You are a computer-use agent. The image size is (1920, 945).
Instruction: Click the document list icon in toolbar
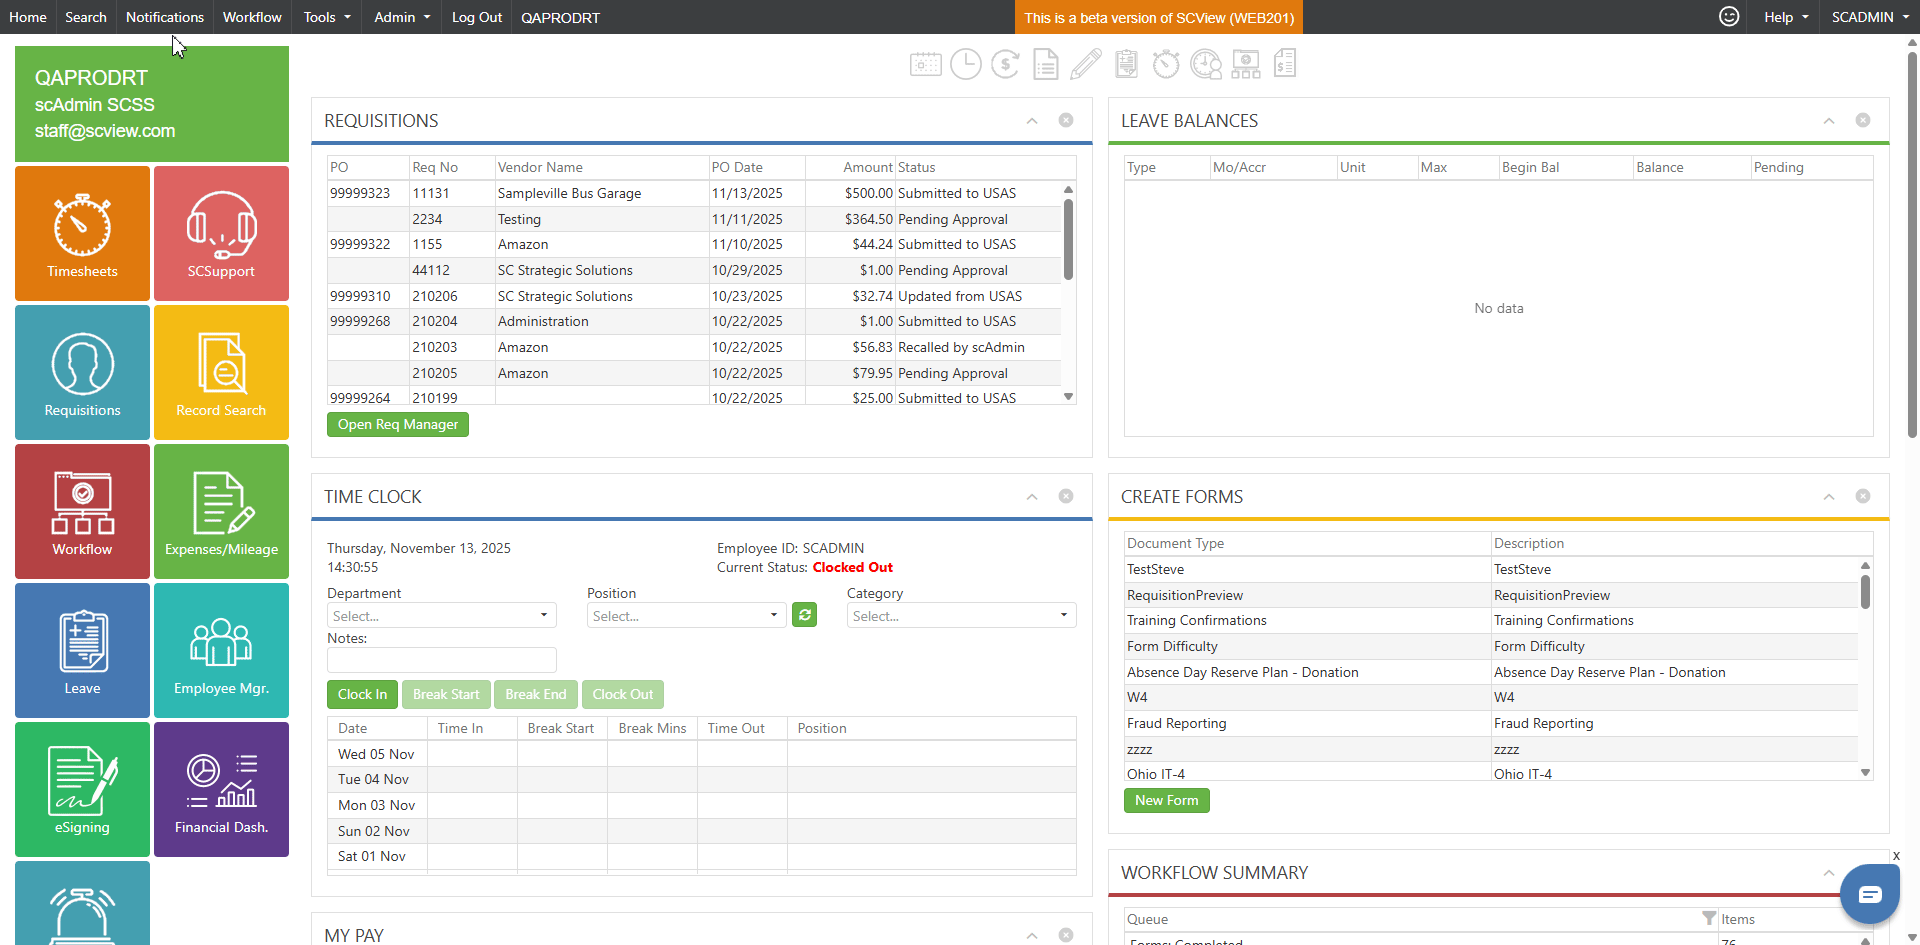click(1046, 64)
